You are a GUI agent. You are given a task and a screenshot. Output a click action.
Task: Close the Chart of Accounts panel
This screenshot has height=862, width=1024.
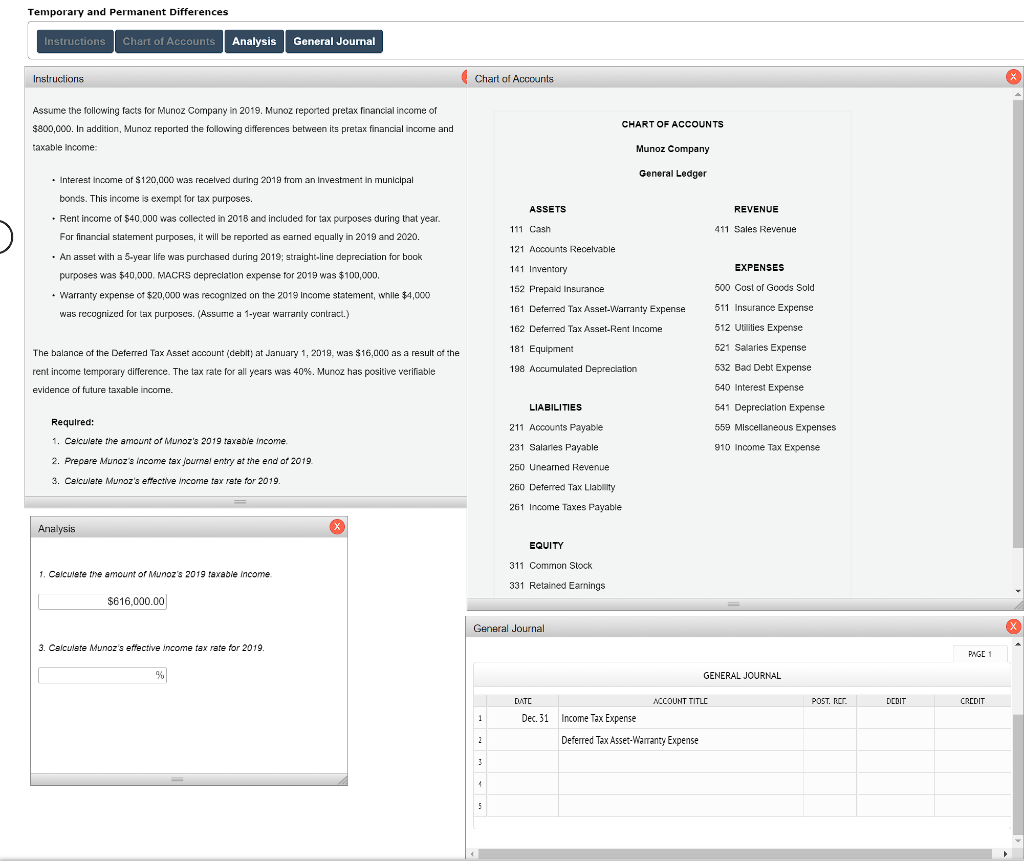1013,77
